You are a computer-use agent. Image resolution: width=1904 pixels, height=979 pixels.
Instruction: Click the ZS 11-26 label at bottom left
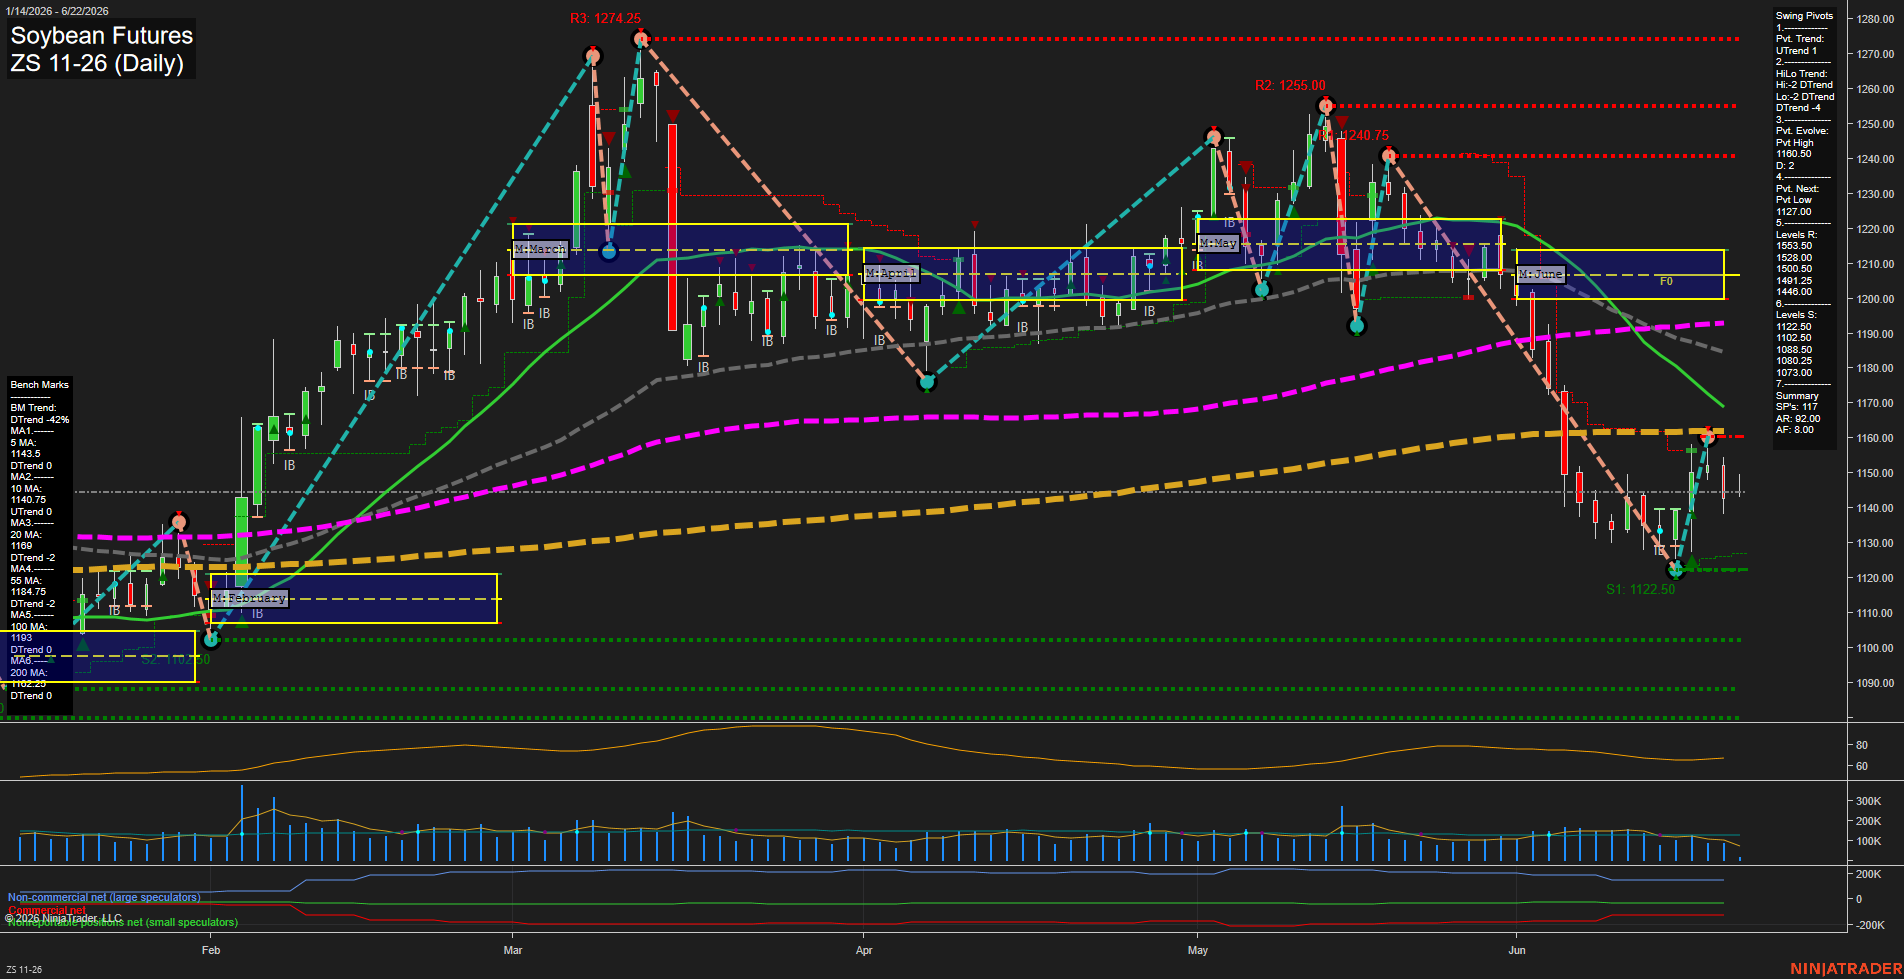coord(24,970)
